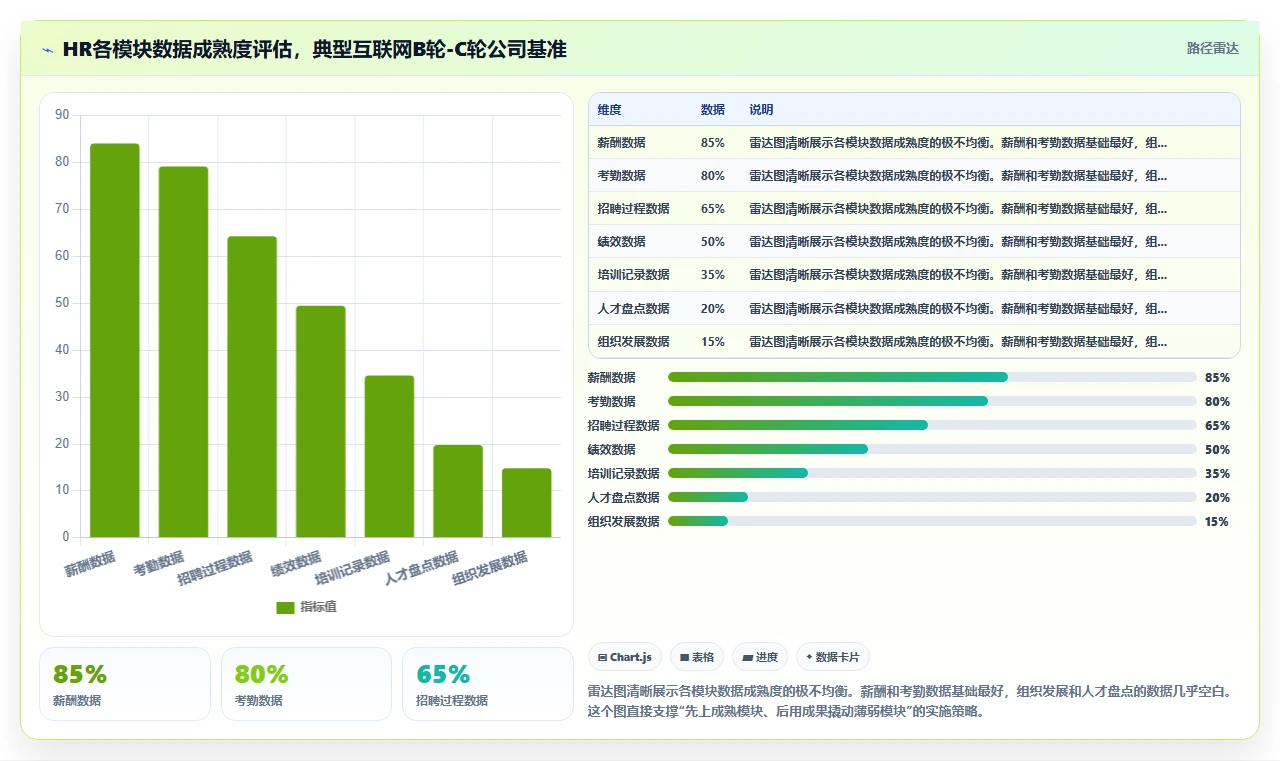Viewport: 1280px width, 761px height.
Task: Click the 培训记录数据 35% progress bar
Action: click(x=932, y=473)
